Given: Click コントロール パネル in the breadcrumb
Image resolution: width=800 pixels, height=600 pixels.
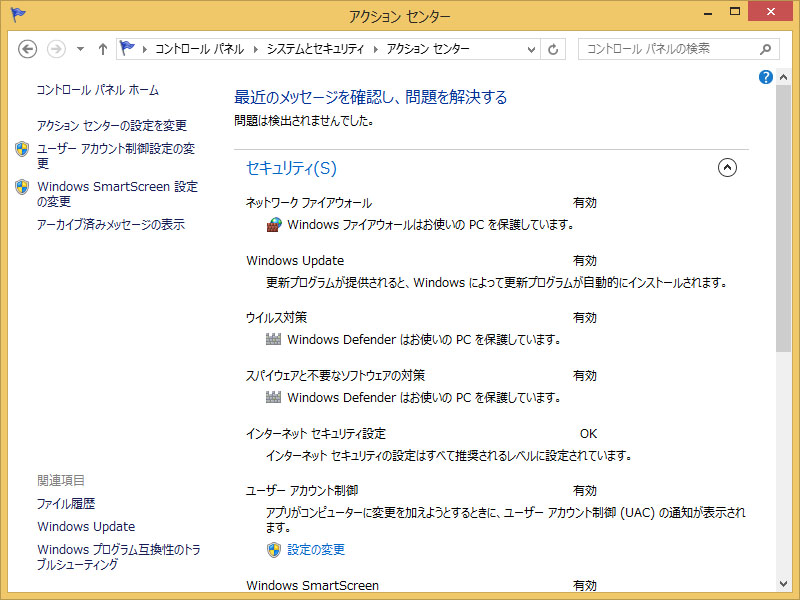Looking at the screenshot, I should (199, 49).
